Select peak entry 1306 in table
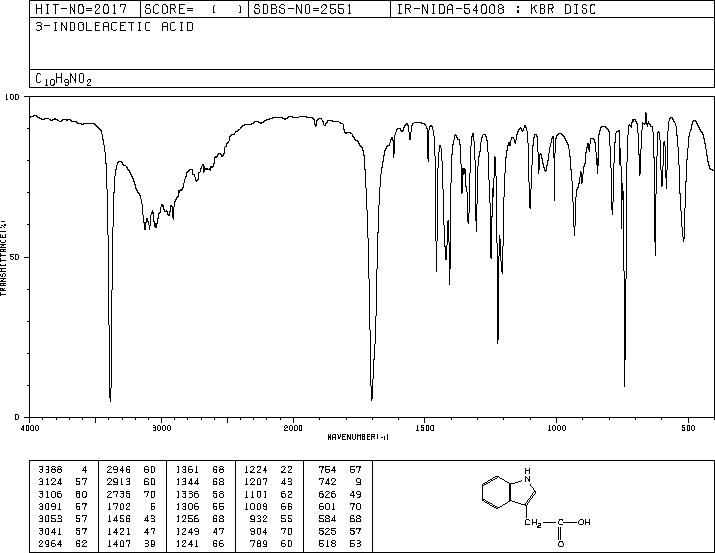The image size is (715, 553). (200, 506)
